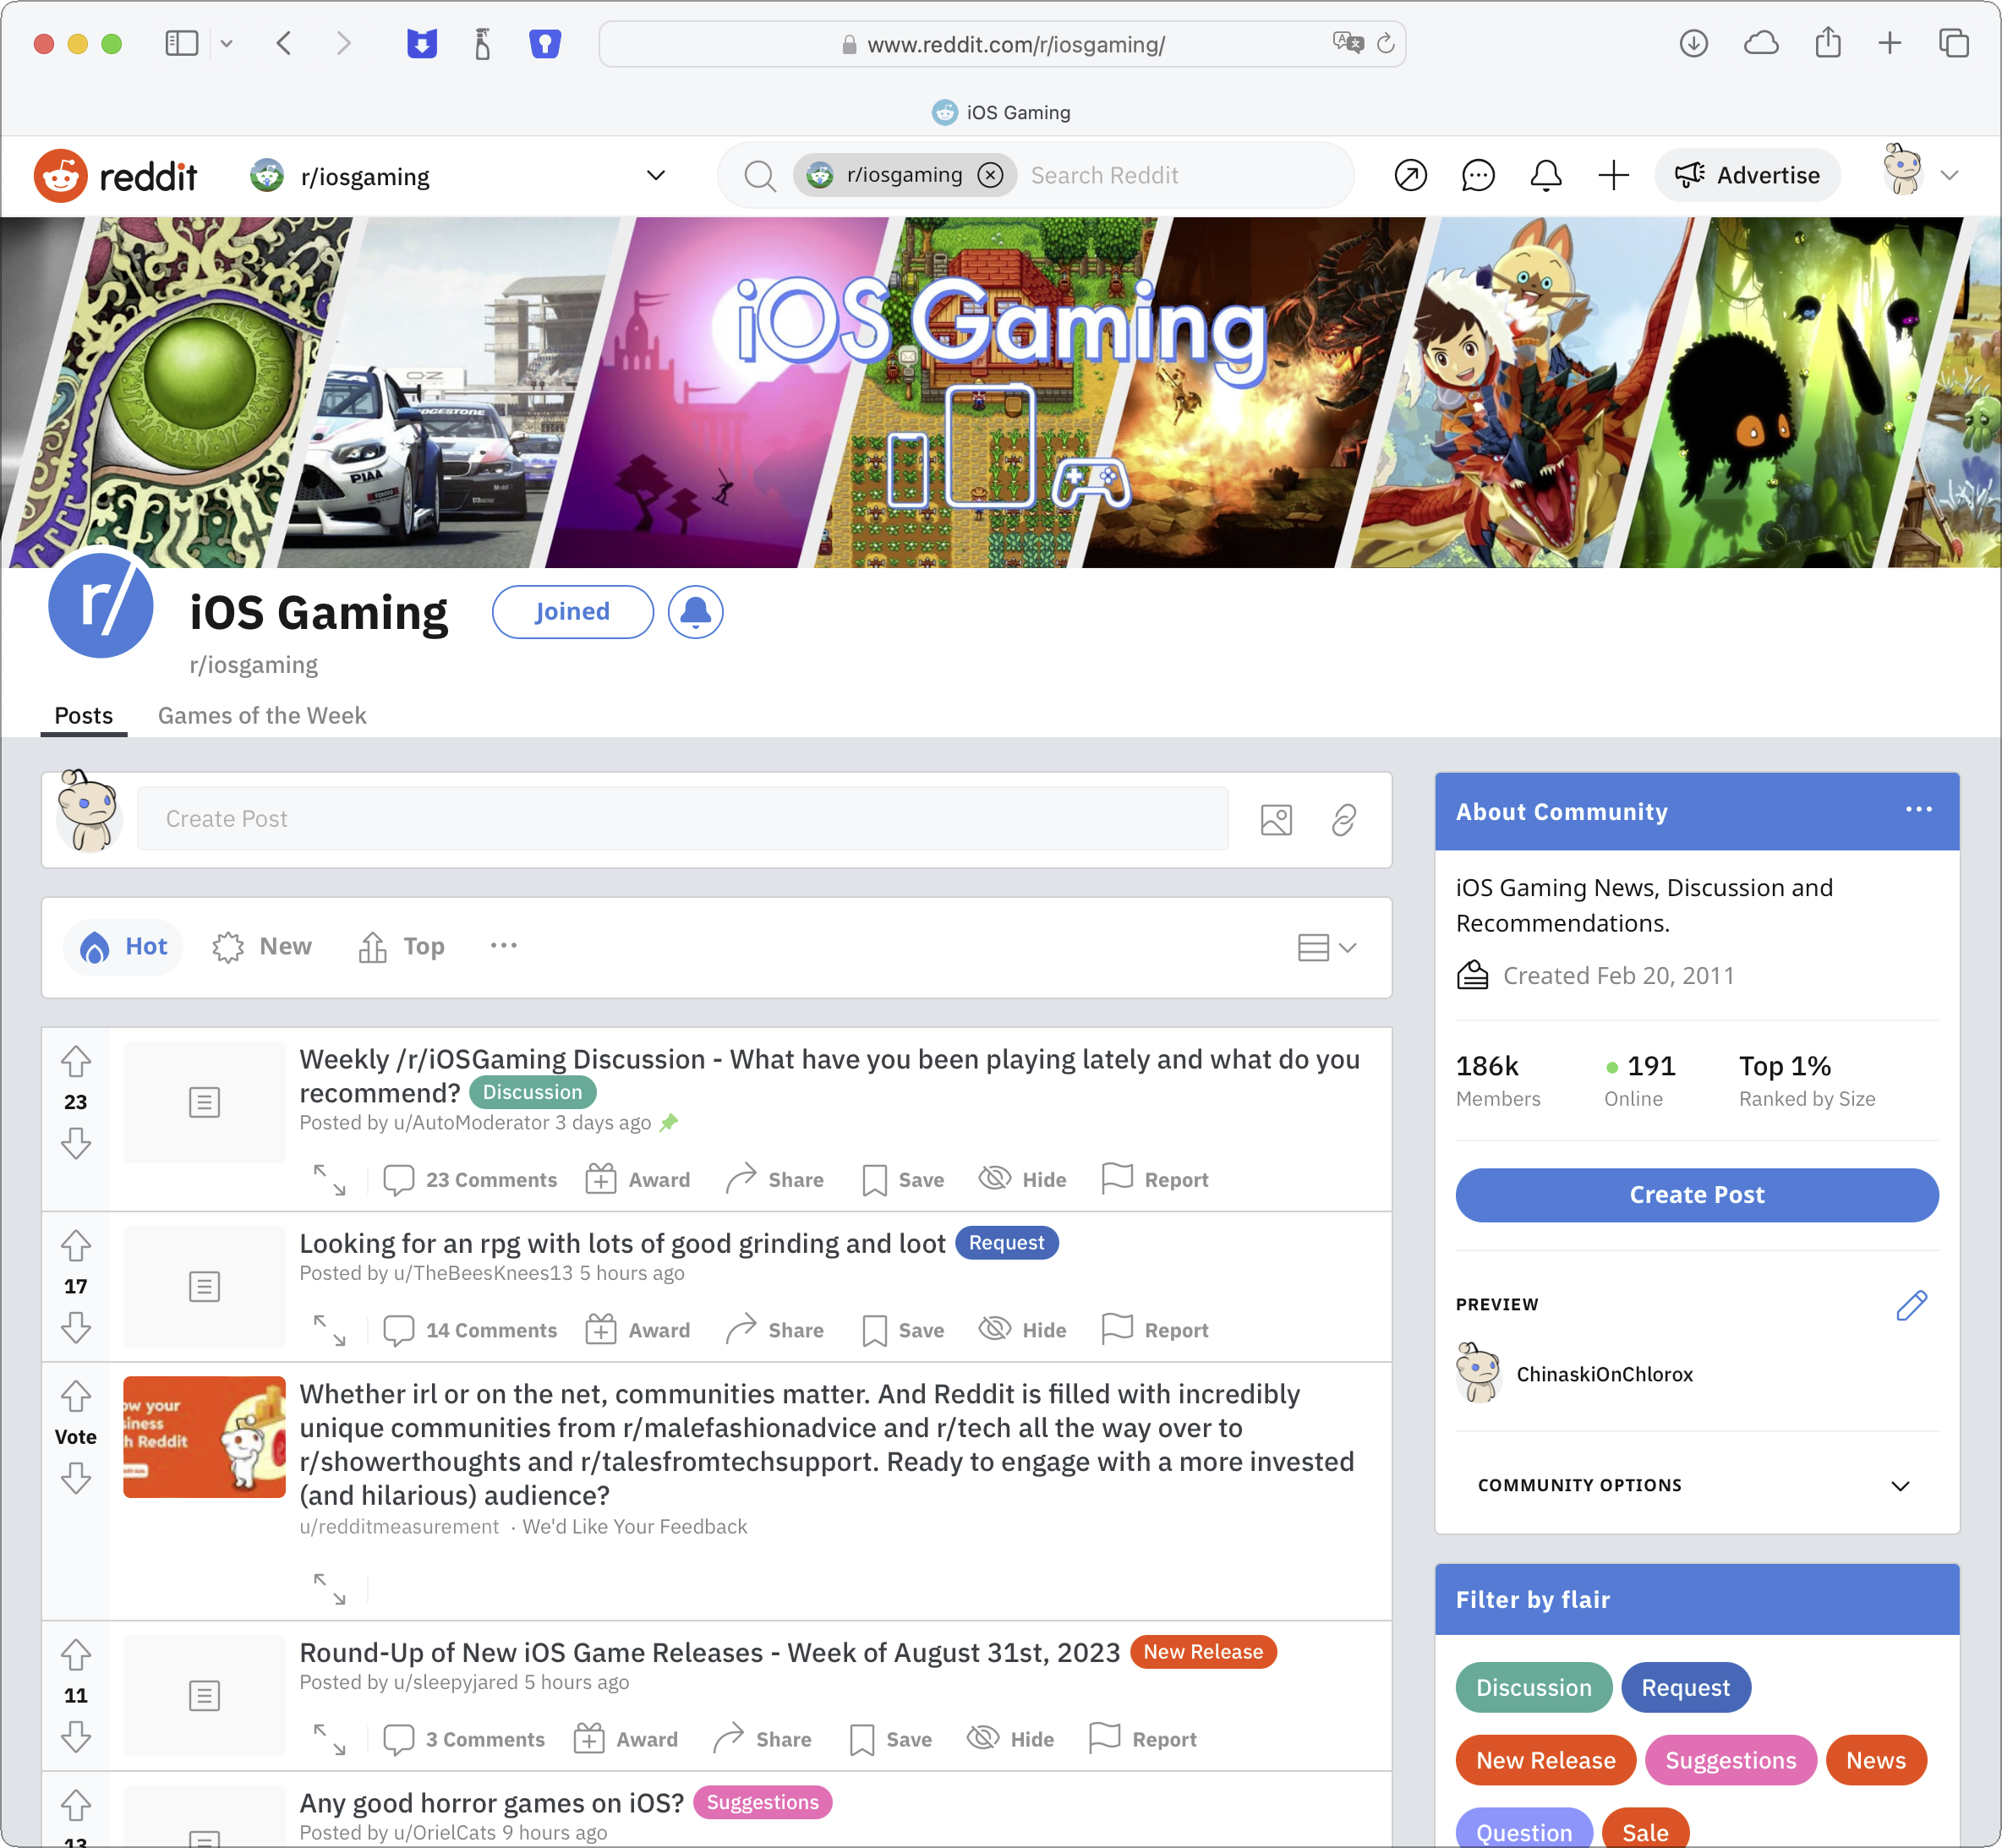The image size is (2002, 1848).
Task: Toggle community notification bell beside Joined
Action: [695, 612]
